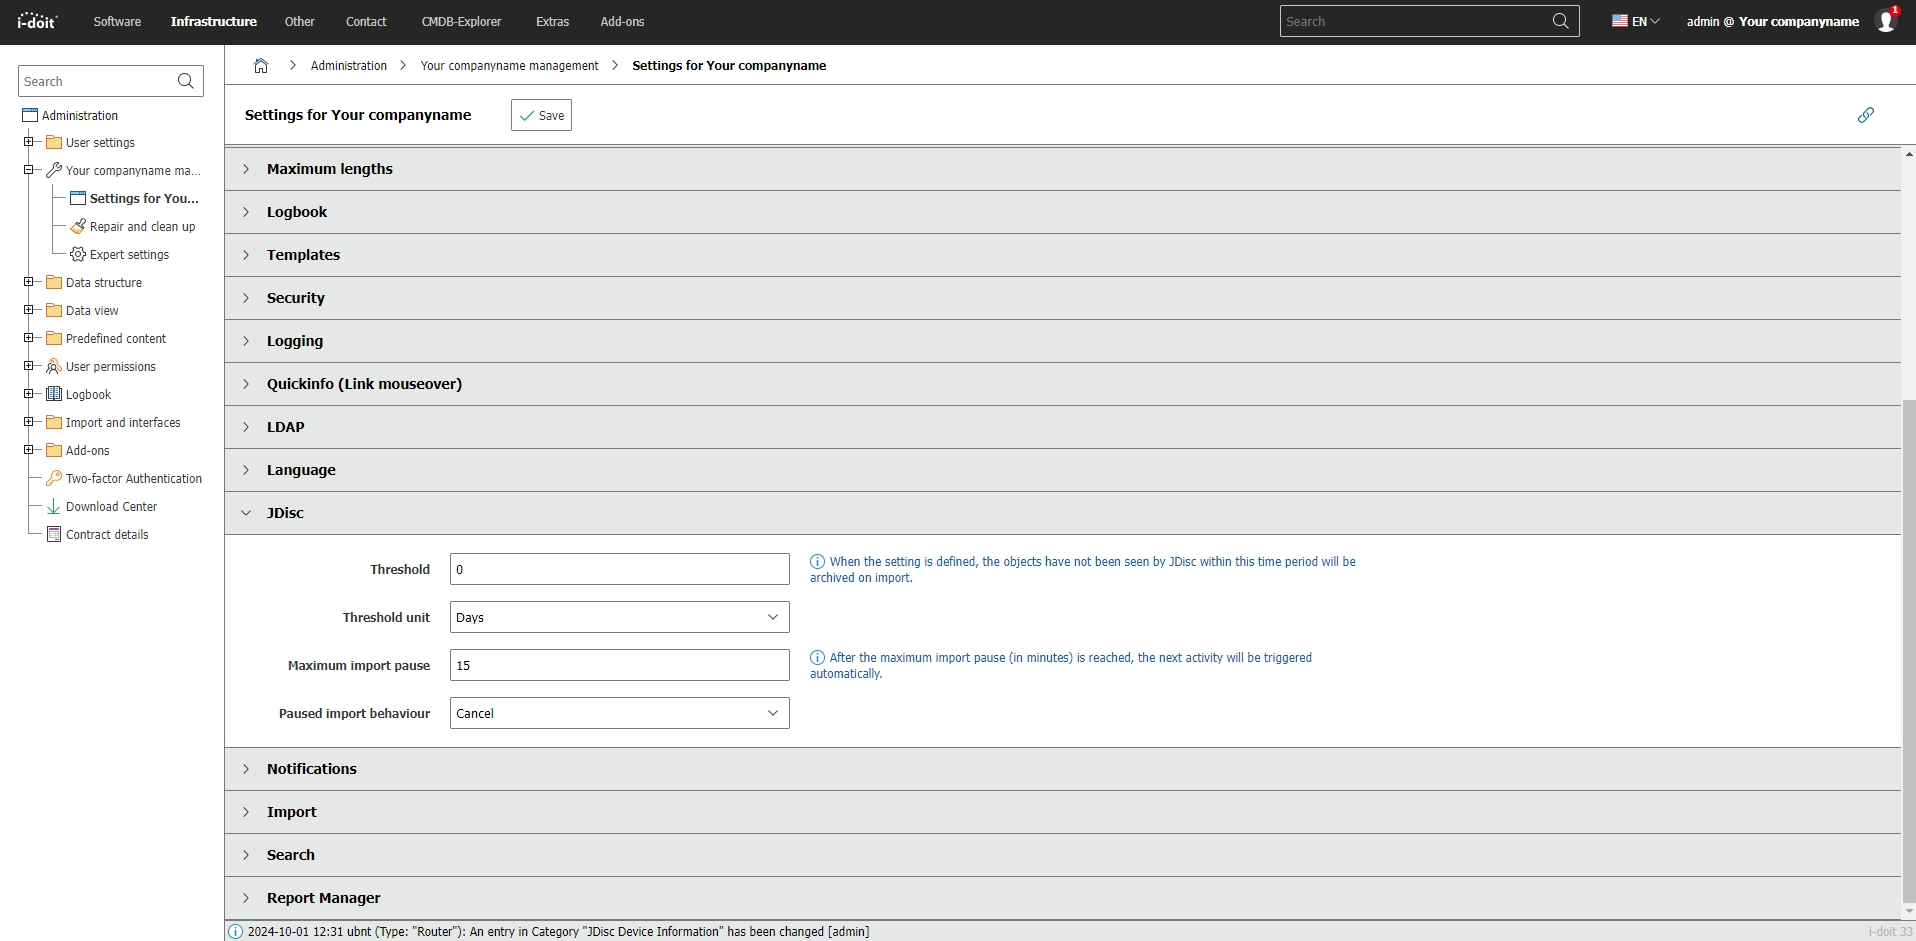Expand the Add-ons tree node
This screenshot has height=941, width=1916.
click(x=29, y=450)
